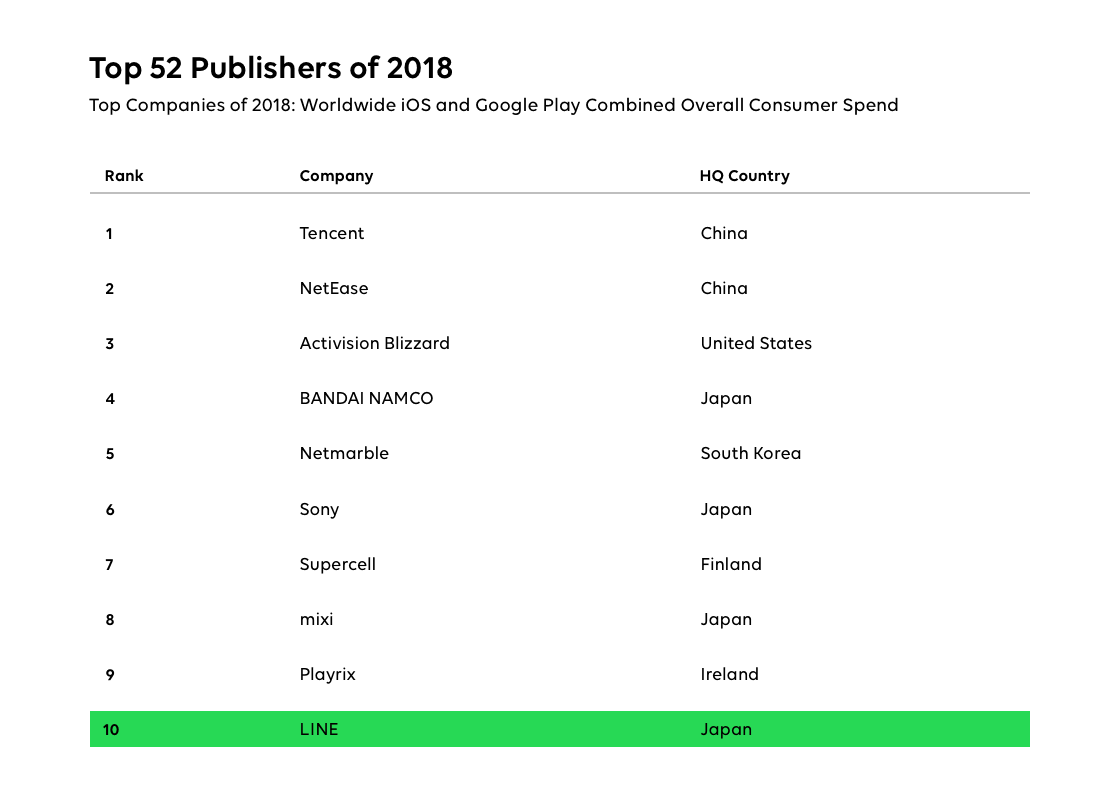This screenshot has width=1120, height=800.
Task: Sort by the Company column header
Action: [336, 176]
